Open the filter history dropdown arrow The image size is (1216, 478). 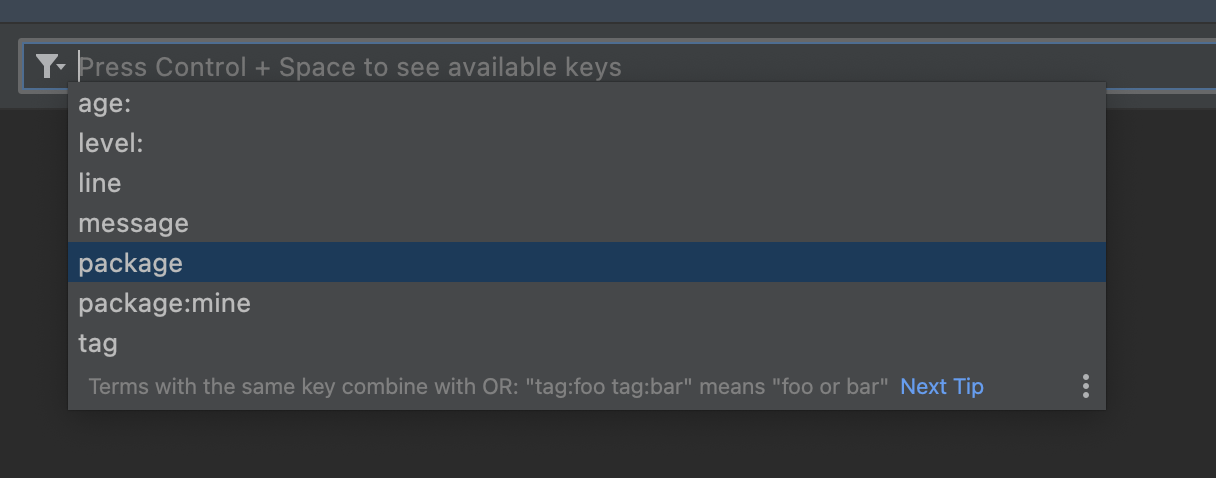pyautogui.click(x=62, y=68)
